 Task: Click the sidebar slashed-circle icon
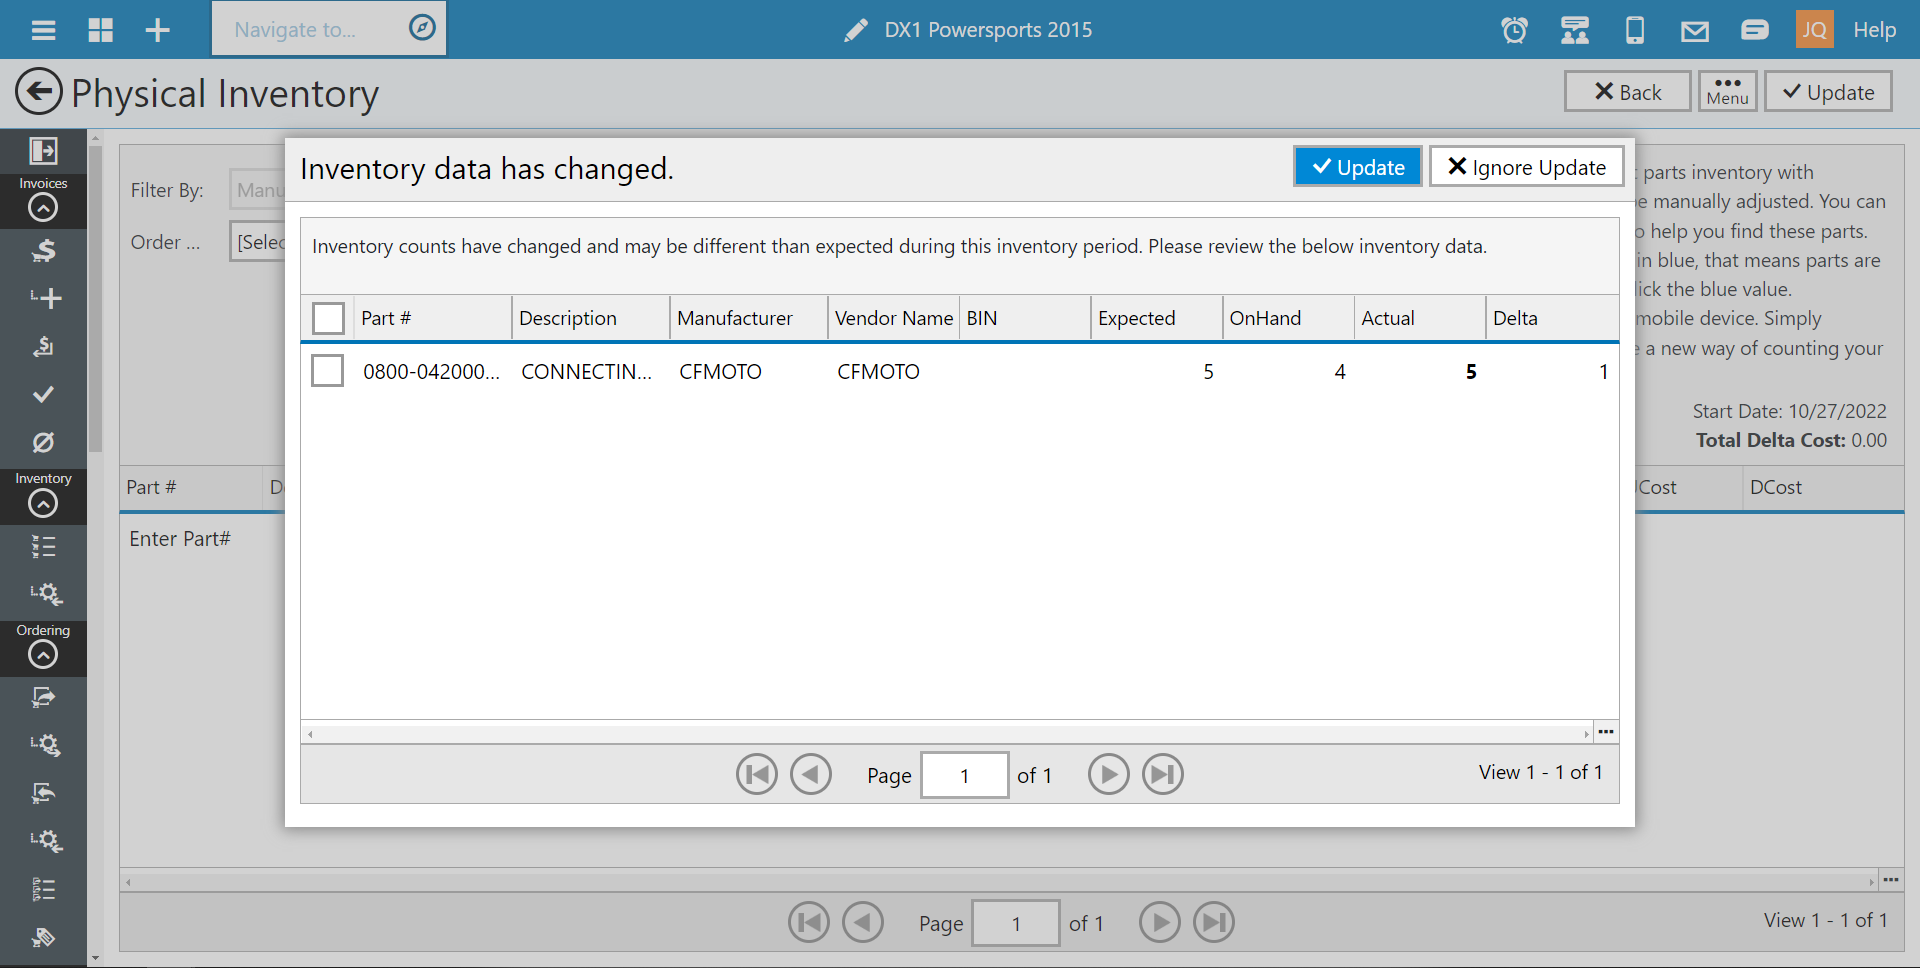coord(43,442)
